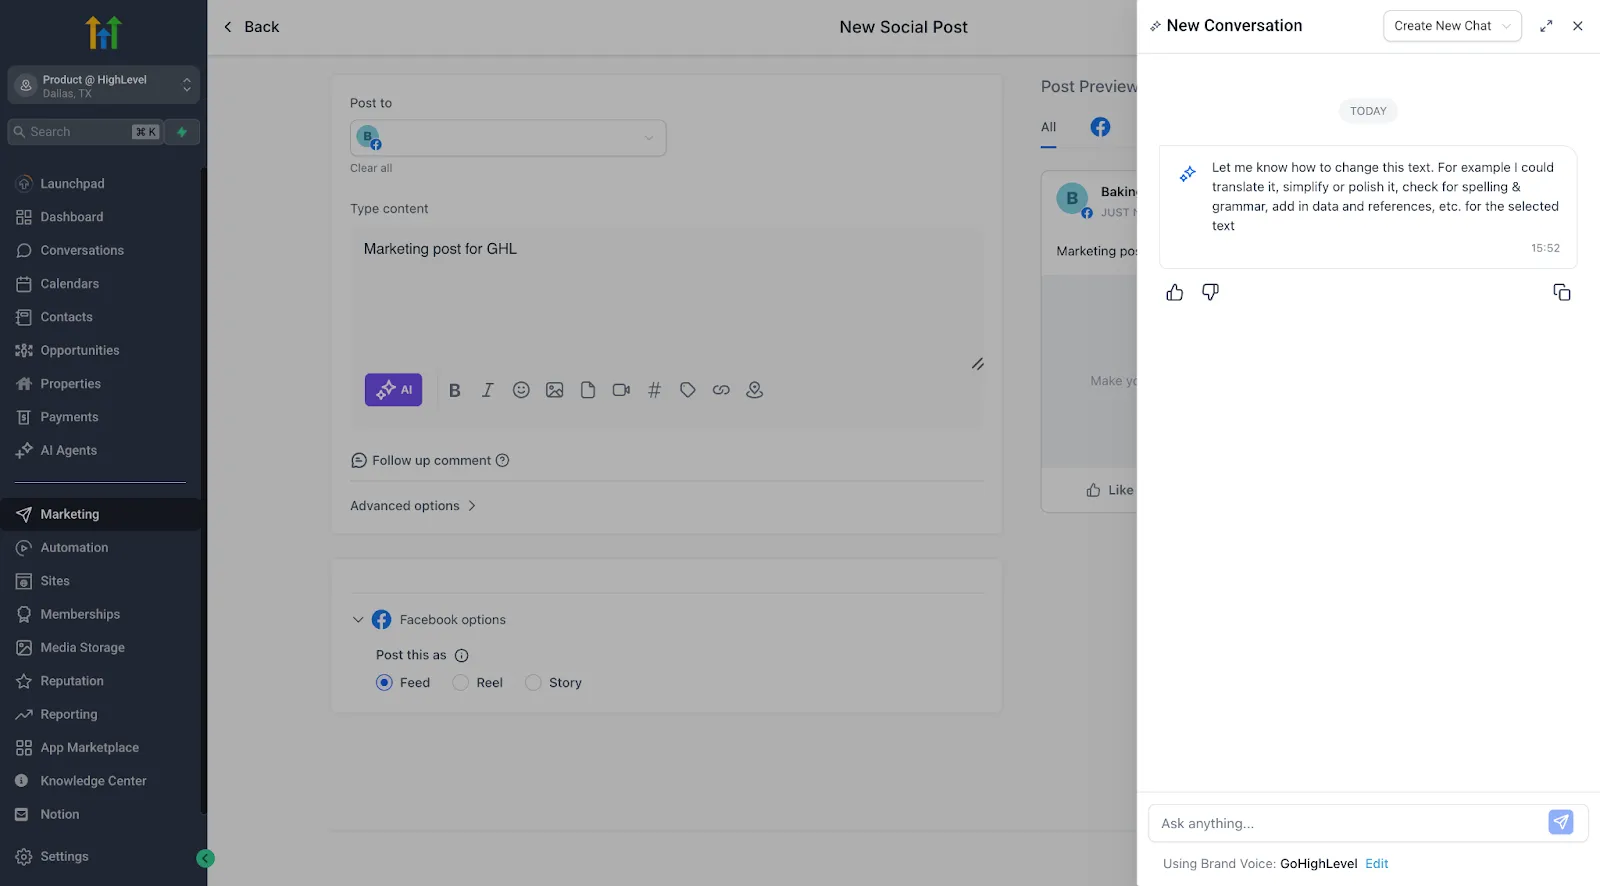This screenshot has width=1600, height=886.
Task: Click the thumbs up feedback icon
Action: click(x=1175, y=292)
